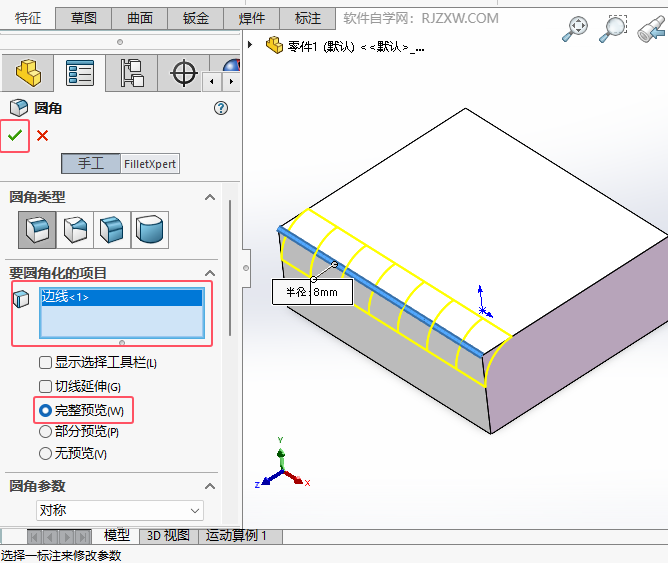Click the panel collapse handle on splitter
The height and width of the screenshot is (563, 668).
246,268
